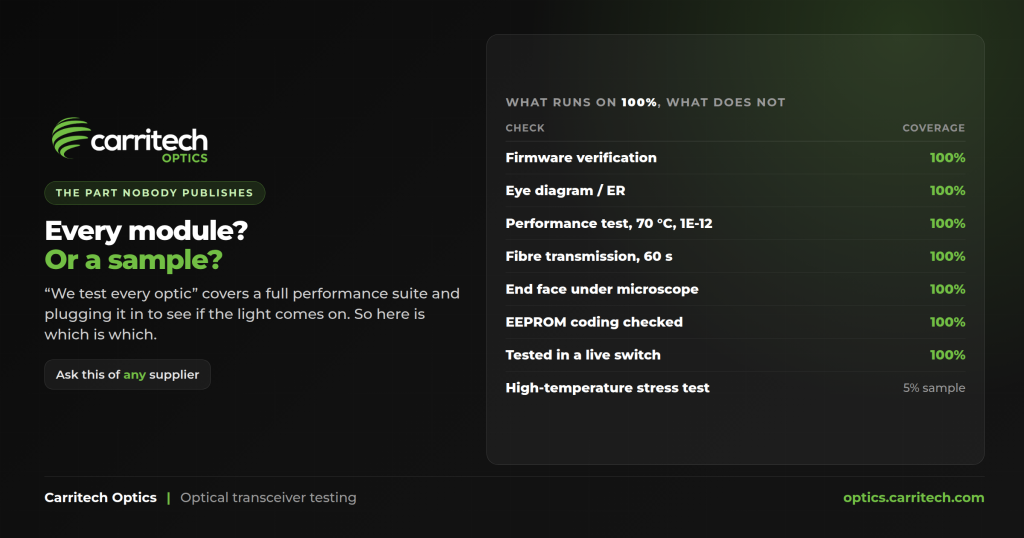Click the 100% value for Tested in a live switch
Viewport: 1024px width, 538px height.
click(948, 355)
